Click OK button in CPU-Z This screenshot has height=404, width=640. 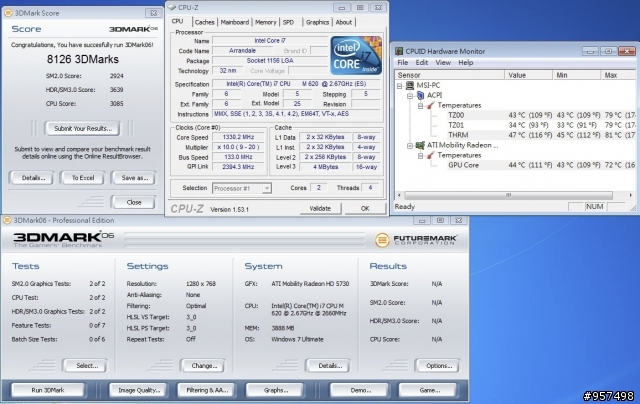point(365,209)
